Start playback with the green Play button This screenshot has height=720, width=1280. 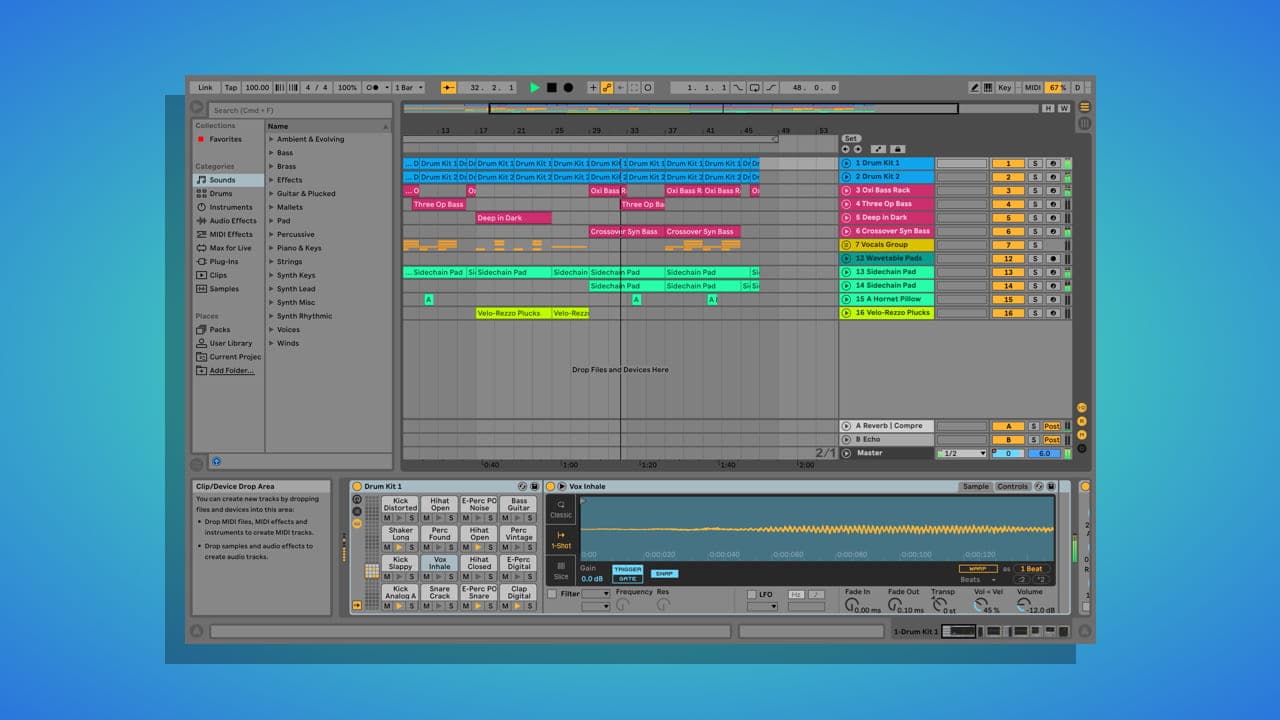pyautogui.click(x=535, y=88)
